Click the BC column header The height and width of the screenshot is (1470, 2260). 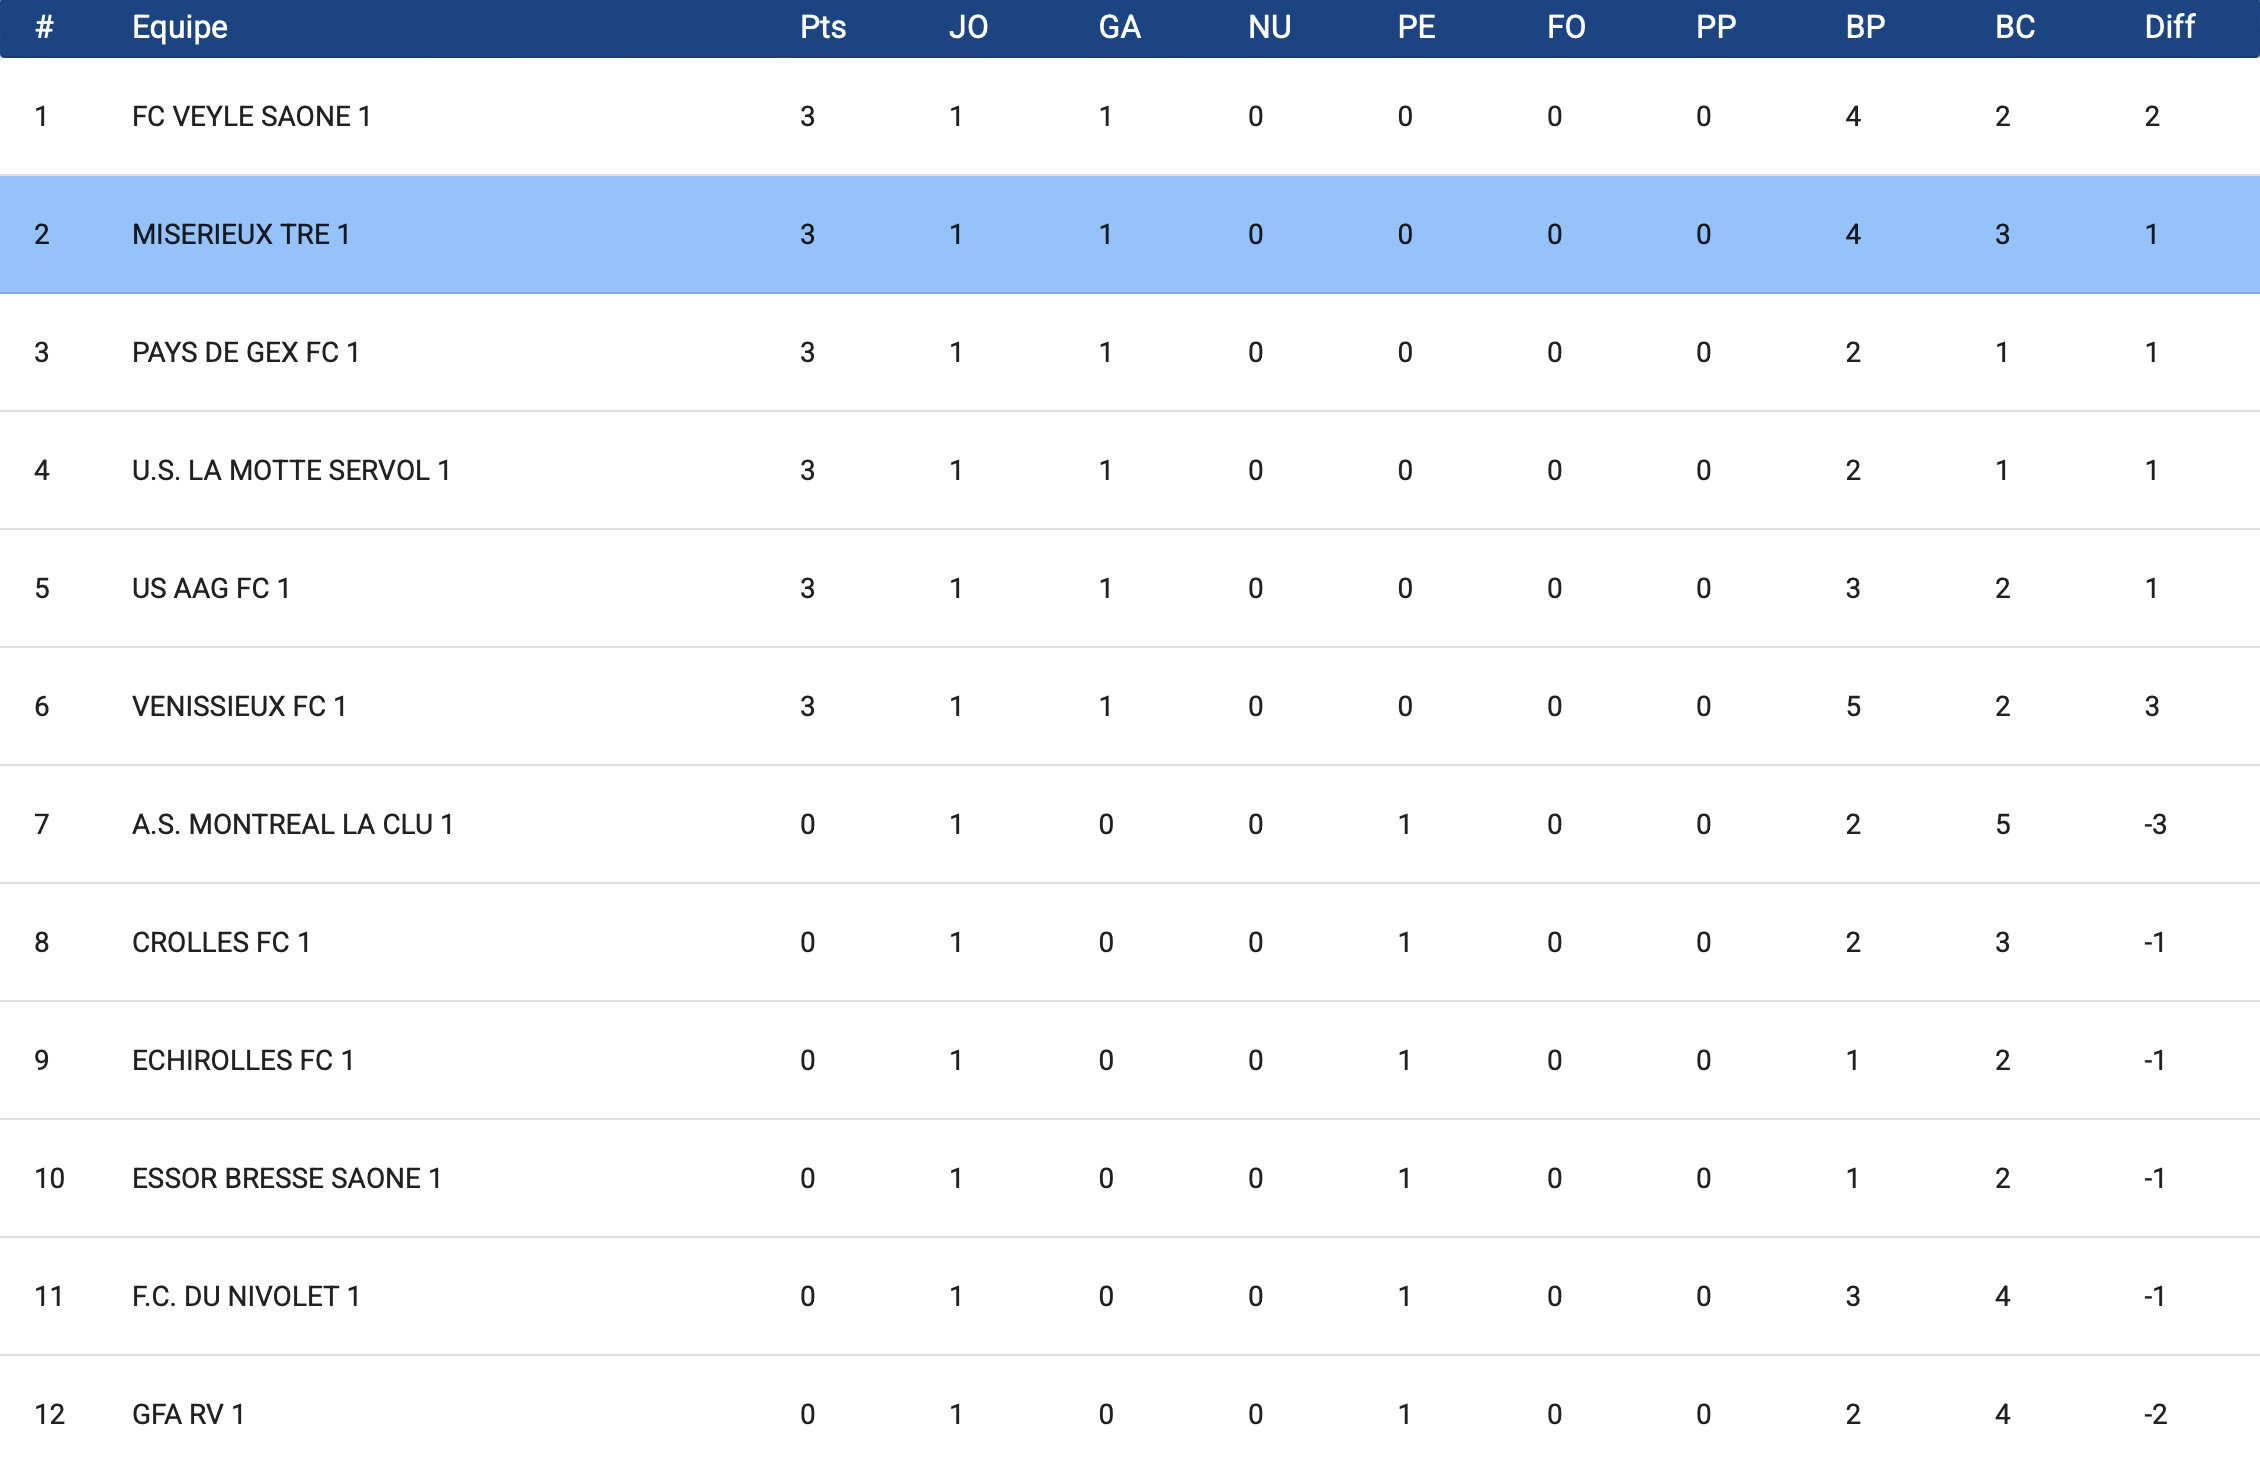pos(2015,27)
